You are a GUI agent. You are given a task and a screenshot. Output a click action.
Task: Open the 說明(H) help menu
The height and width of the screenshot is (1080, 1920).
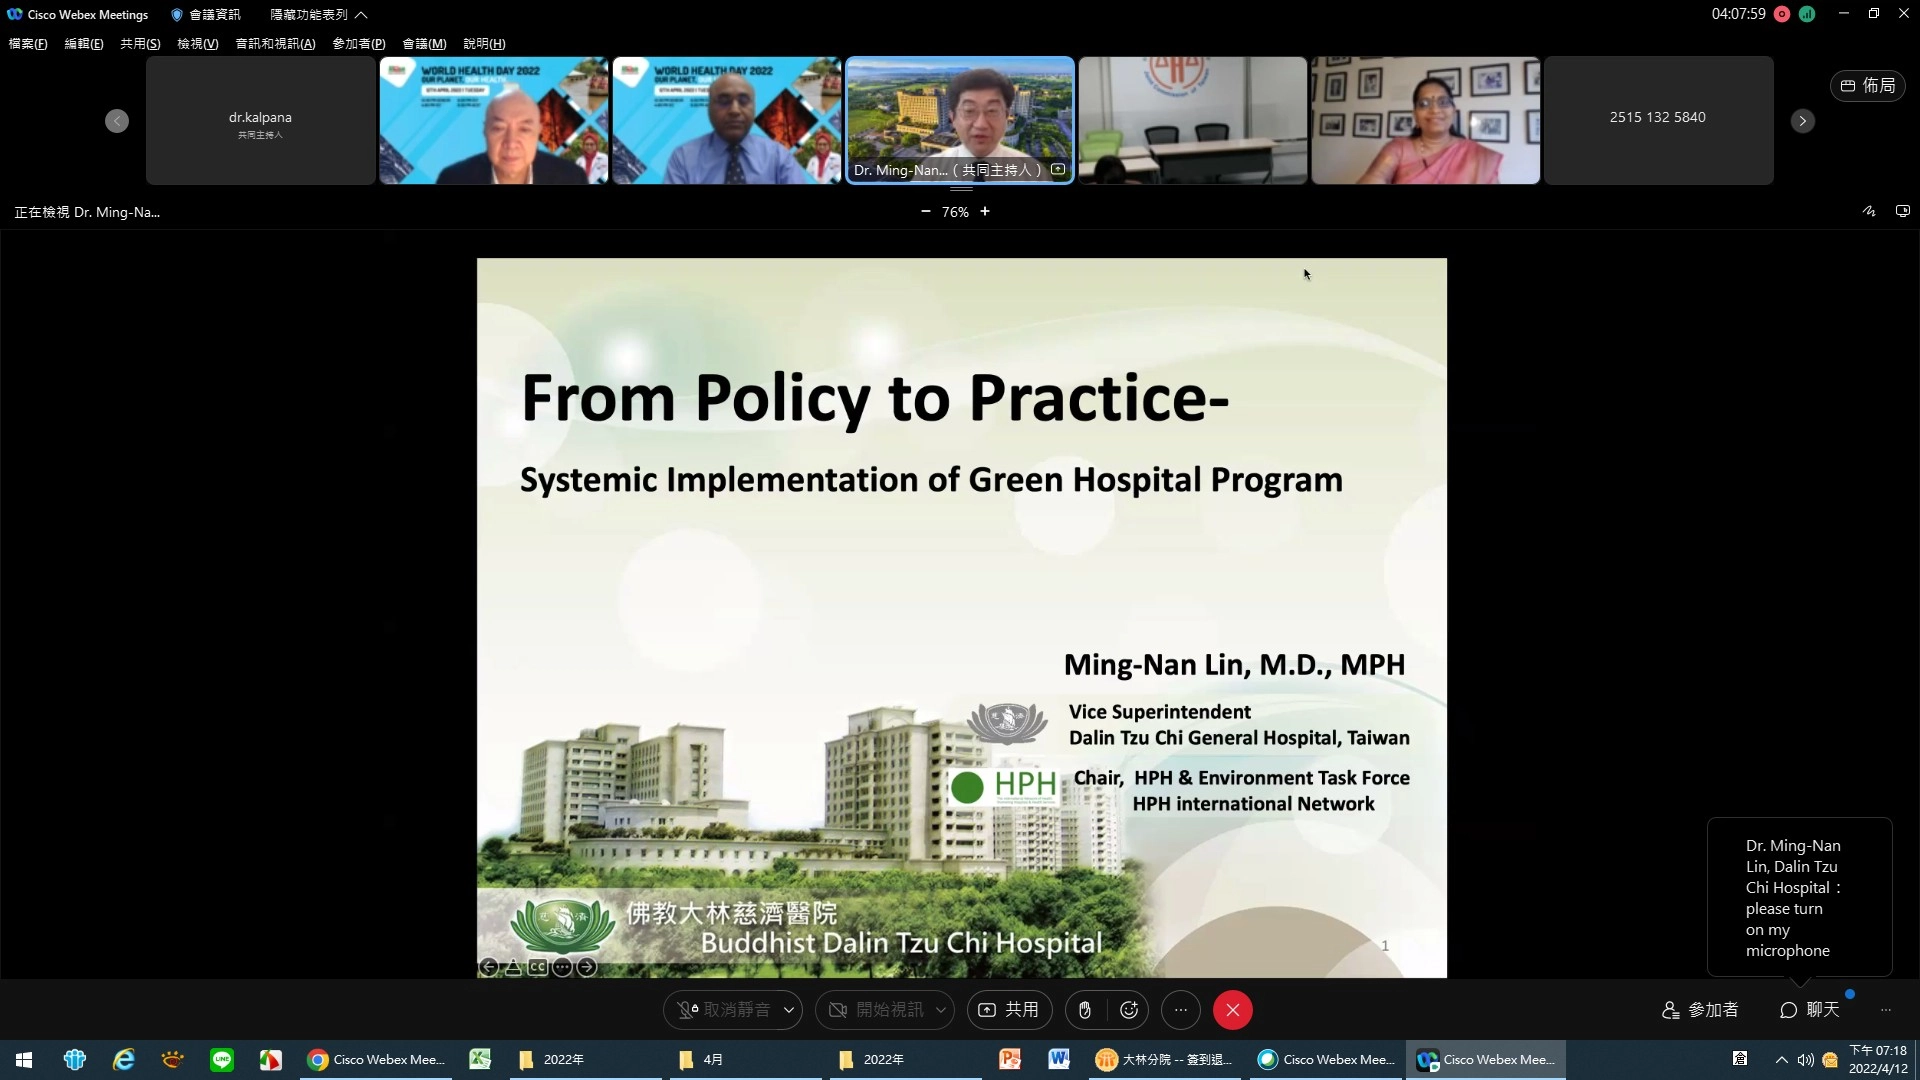484,44
